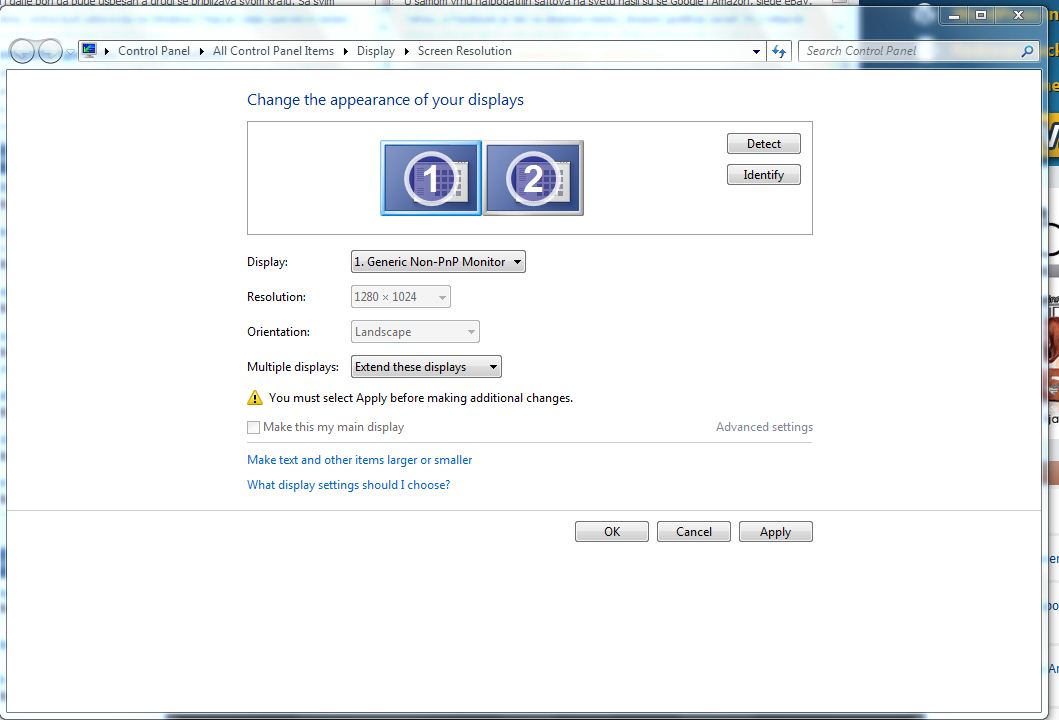Screen dimensions: 1059x720
Task: Open What display settings should I choose link
Action: point(348,485)
